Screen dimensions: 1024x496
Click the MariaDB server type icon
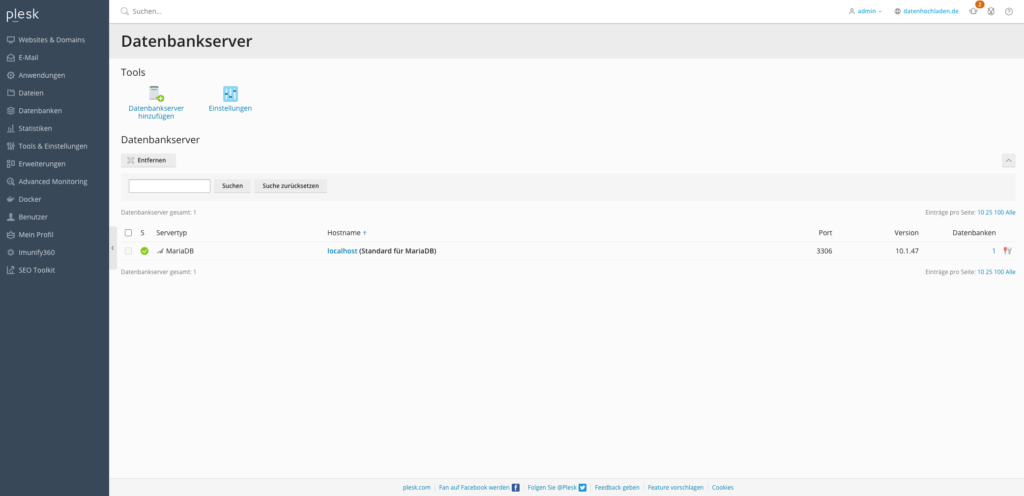click(160, 251)
